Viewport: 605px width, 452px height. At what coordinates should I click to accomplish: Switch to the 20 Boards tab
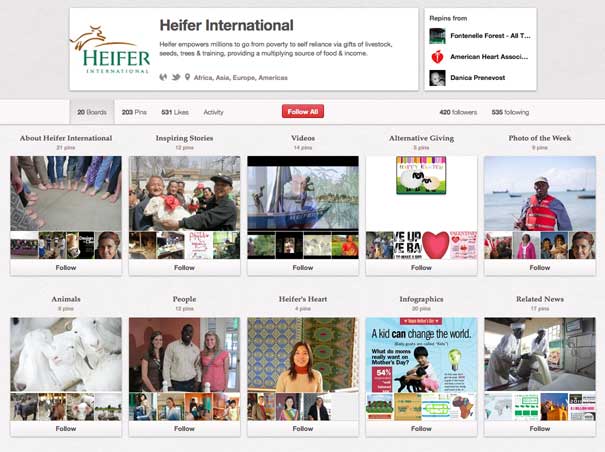(x=89, y=112)
